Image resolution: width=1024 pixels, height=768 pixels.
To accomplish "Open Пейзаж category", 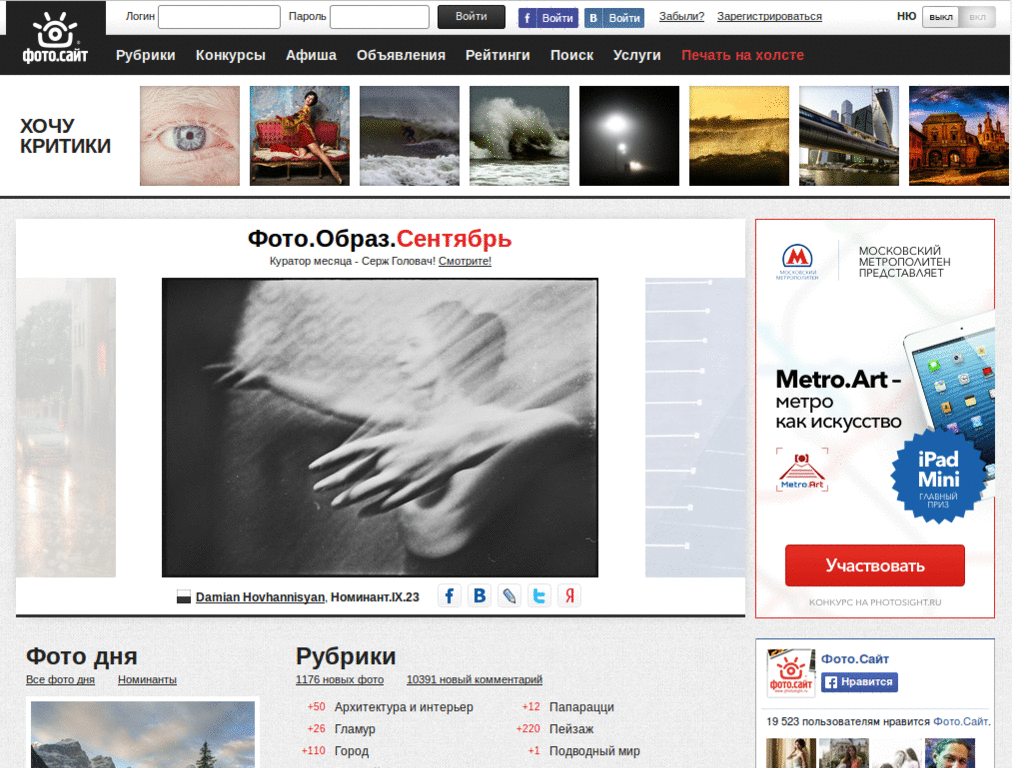I will coord(571,729).
